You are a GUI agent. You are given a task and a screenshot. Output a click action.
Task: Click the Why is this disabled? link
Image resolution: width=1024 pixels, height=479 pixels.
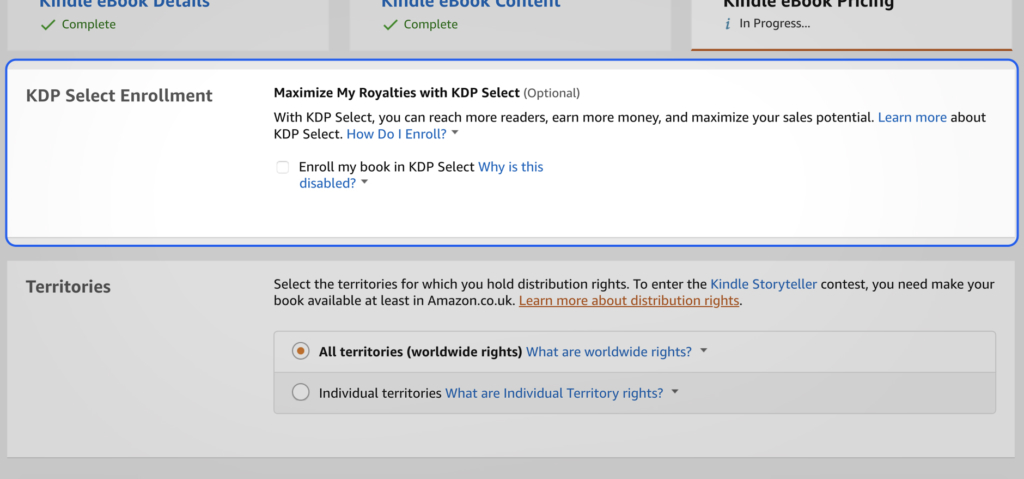[510, 167]
